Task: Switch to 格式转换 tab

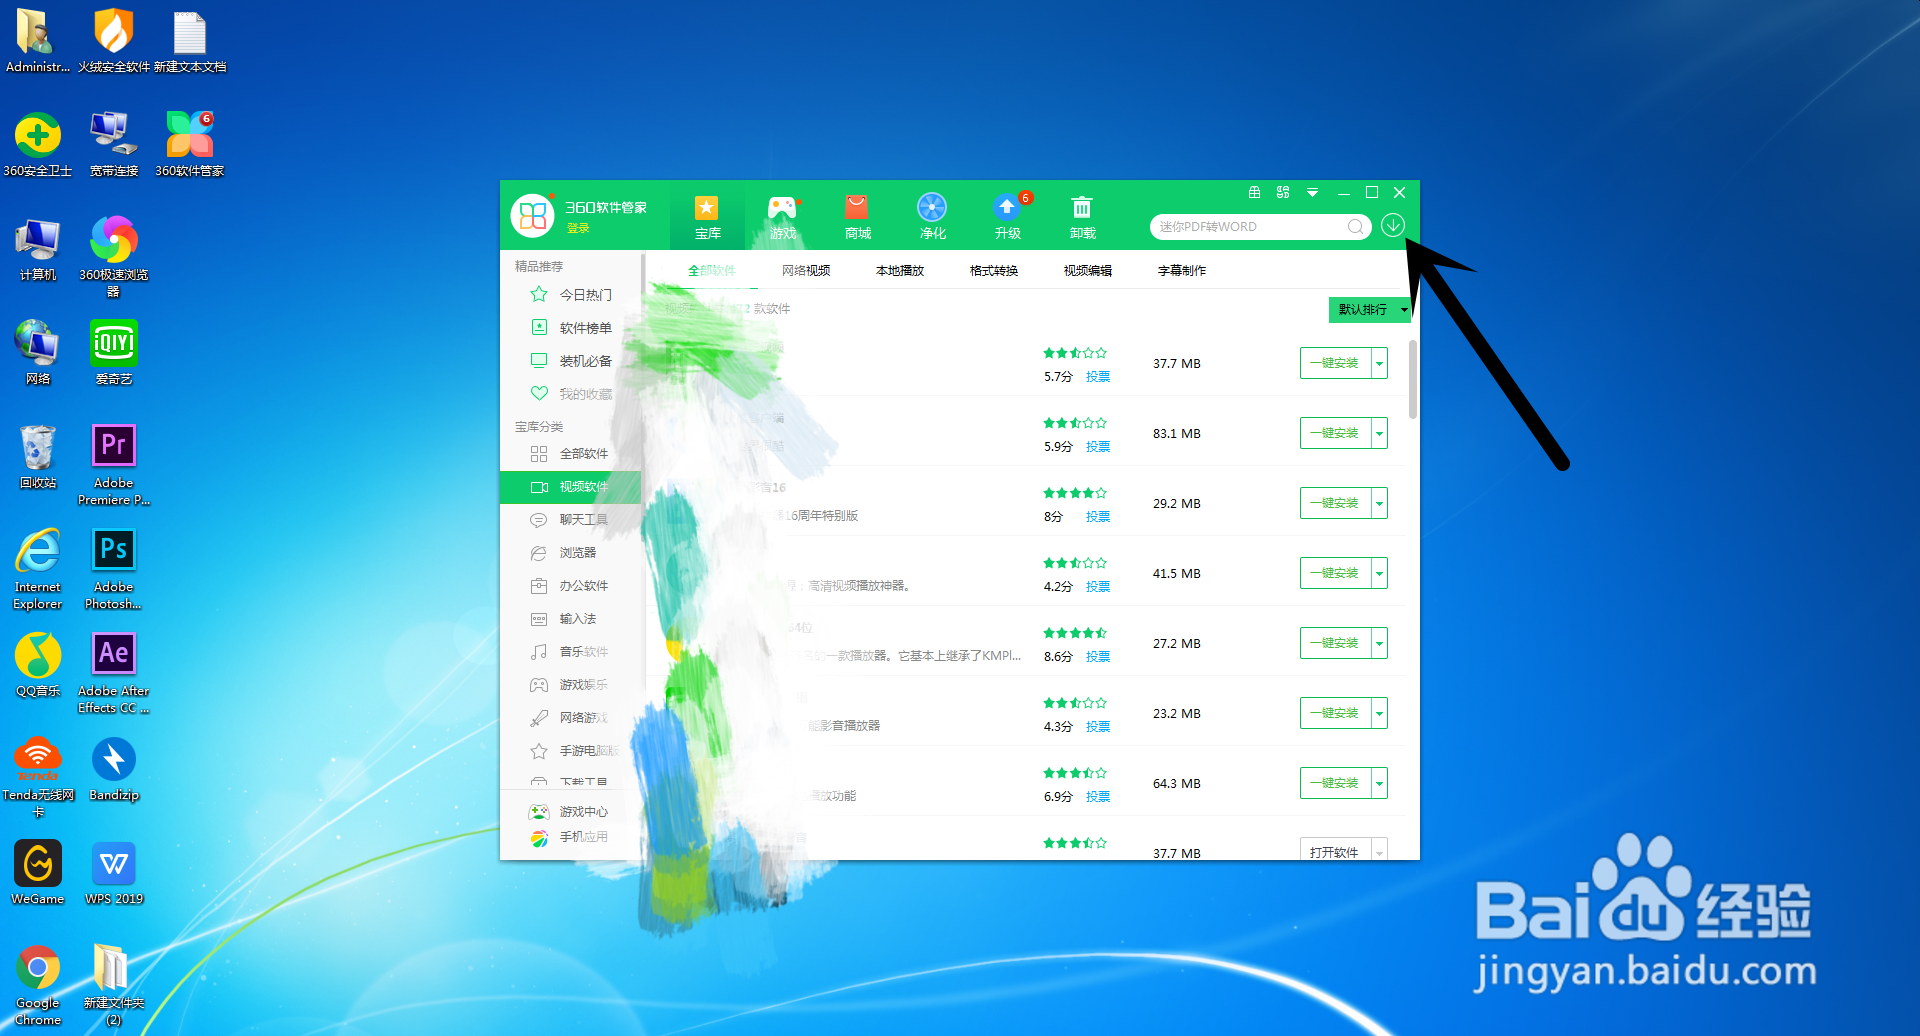Action: pos(994,271)
